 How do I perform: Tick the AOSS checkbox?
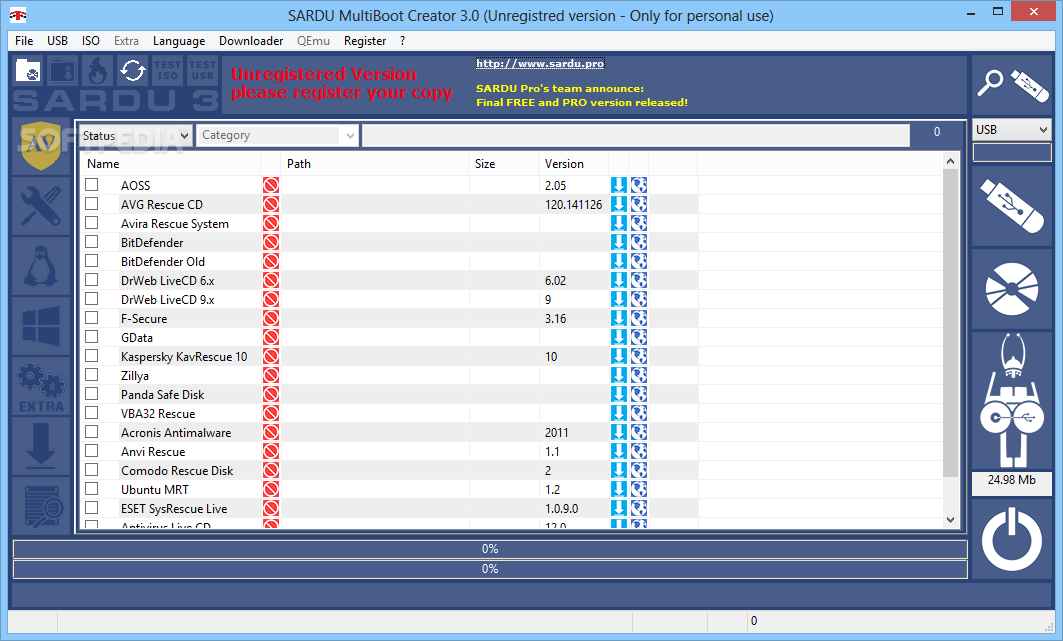pos(92,184)
